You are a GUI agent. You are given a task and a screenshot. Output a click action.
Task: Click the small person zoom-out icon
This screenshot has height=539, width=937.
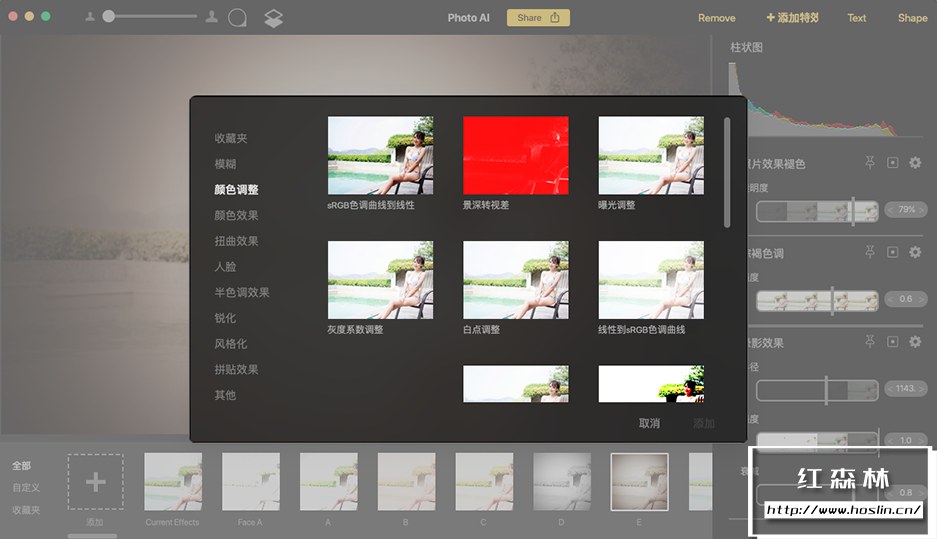click(x=90, y=17)
